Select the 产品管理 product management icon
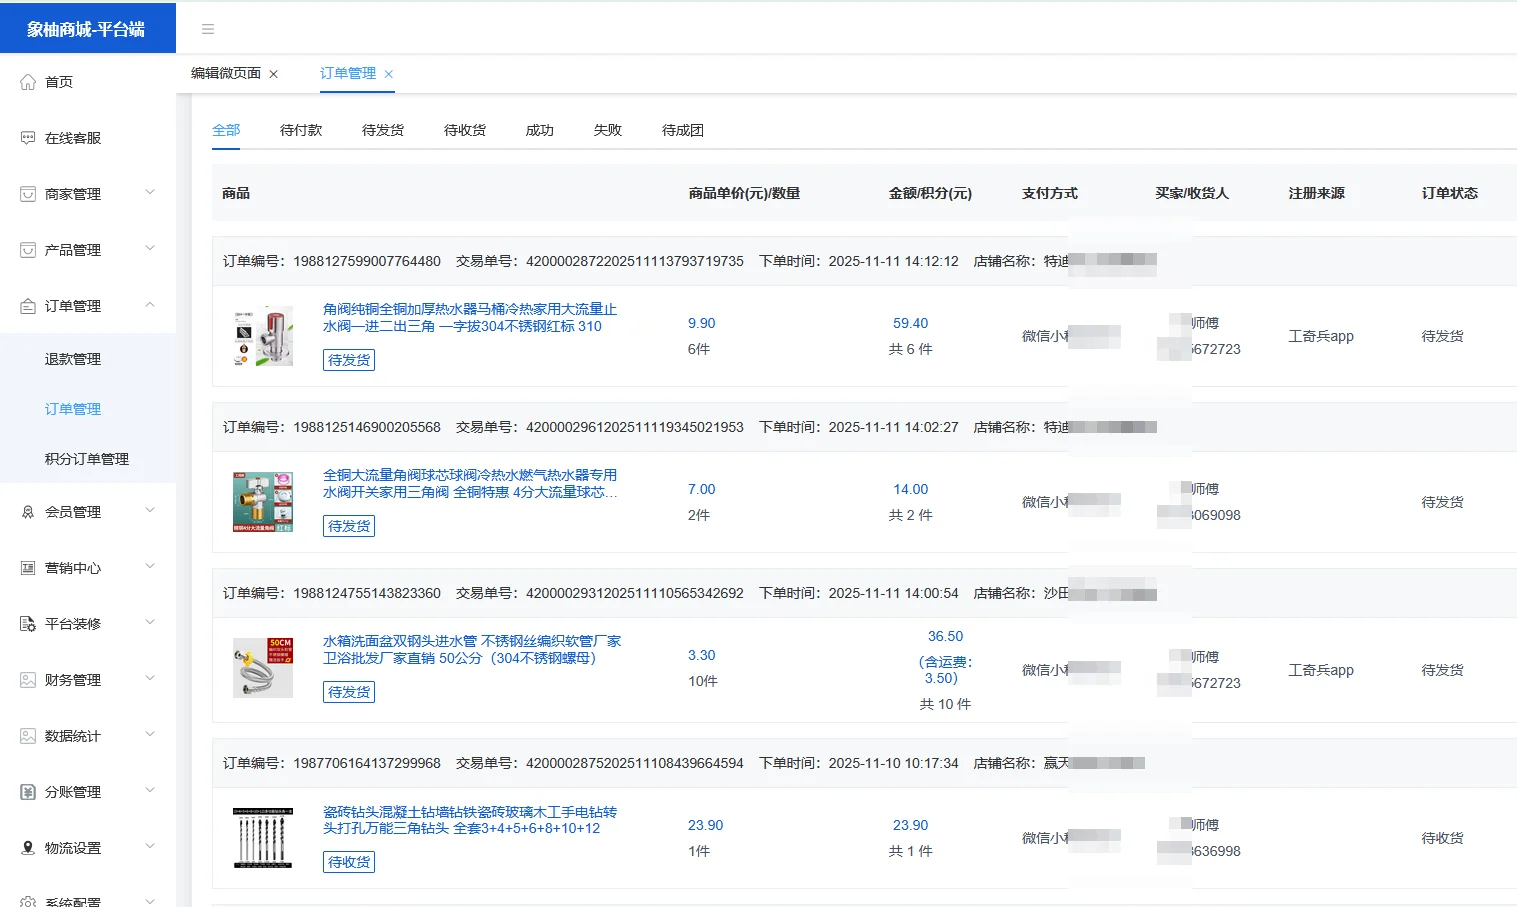 point(29,249)
